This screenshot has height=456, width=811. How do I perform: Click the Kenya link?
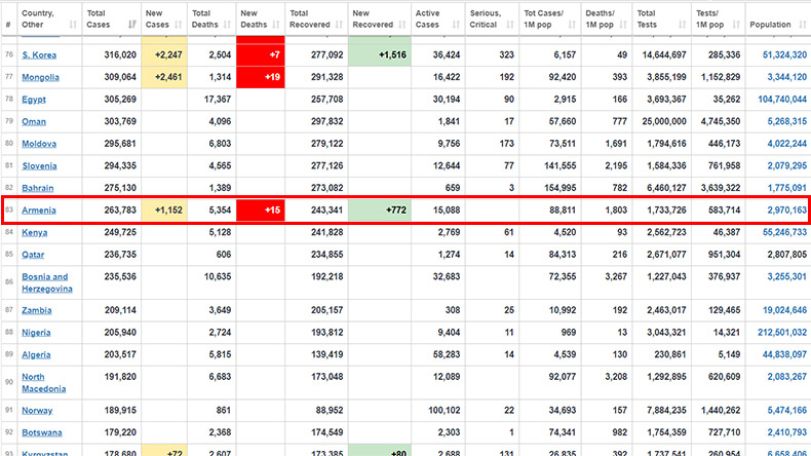pyautogui.click(x=34, y=233)
